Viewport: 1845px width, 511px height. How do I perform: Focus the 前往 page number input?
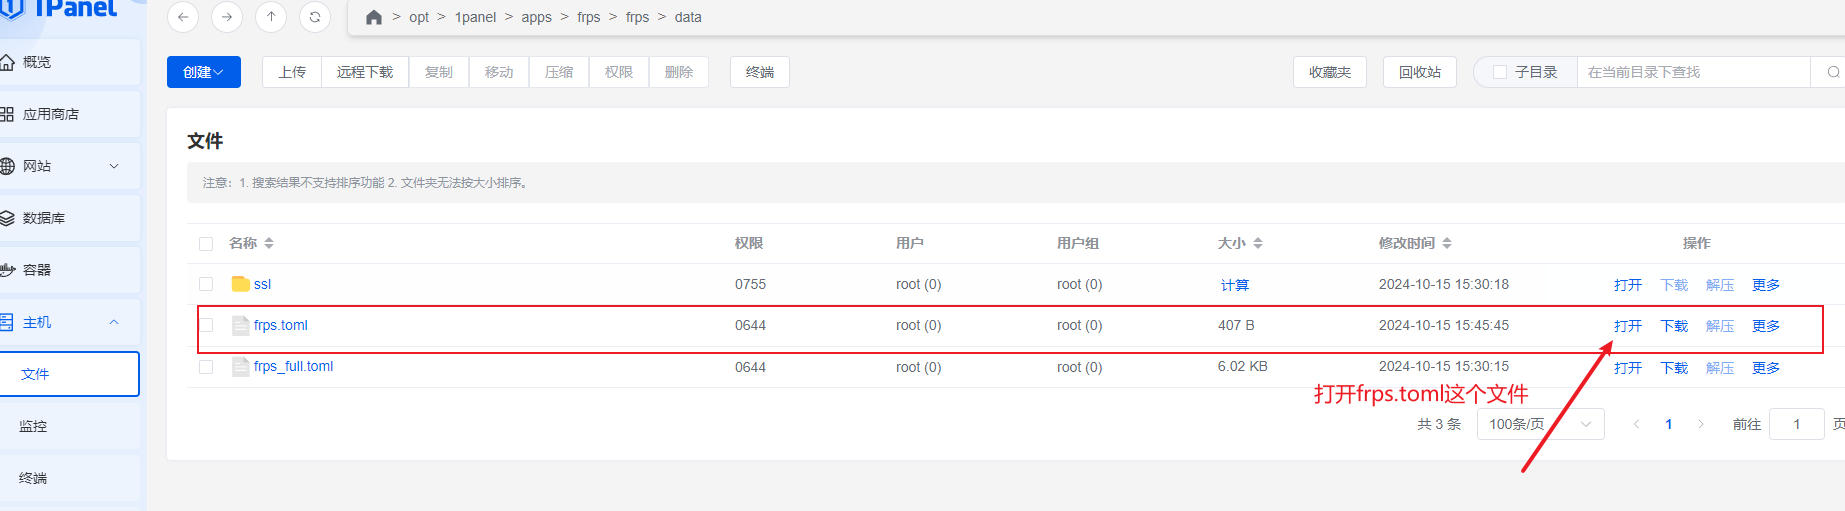point(1796,424)
